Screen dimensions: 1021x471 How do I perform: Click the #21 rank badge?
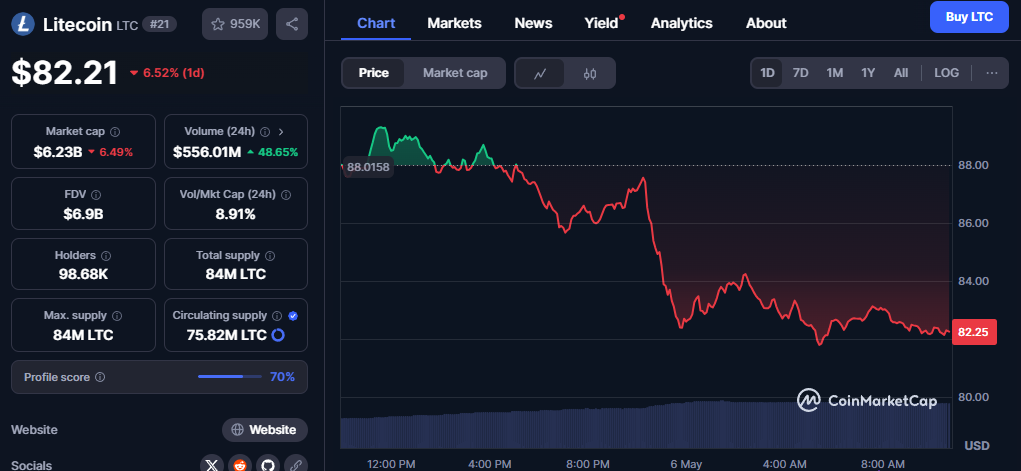tap(160, 25)
